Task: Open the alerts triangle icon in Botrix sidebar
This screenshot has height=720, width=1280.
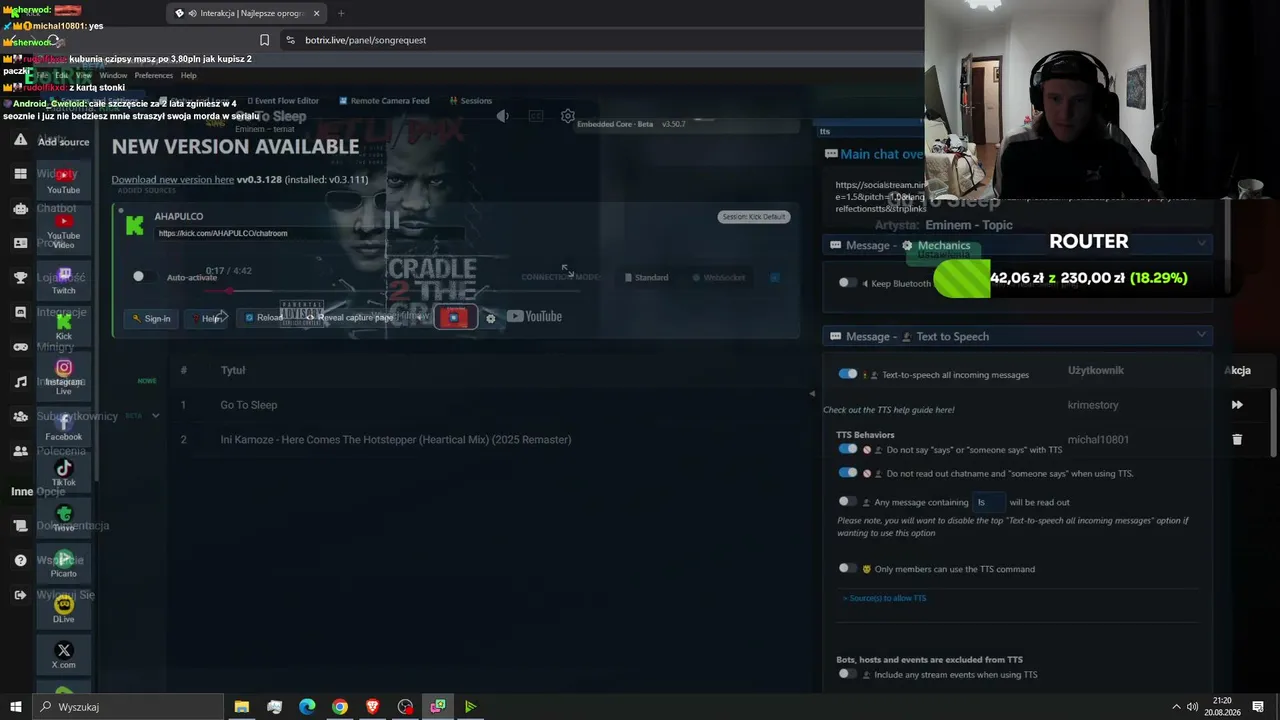Action: (20, 140)
